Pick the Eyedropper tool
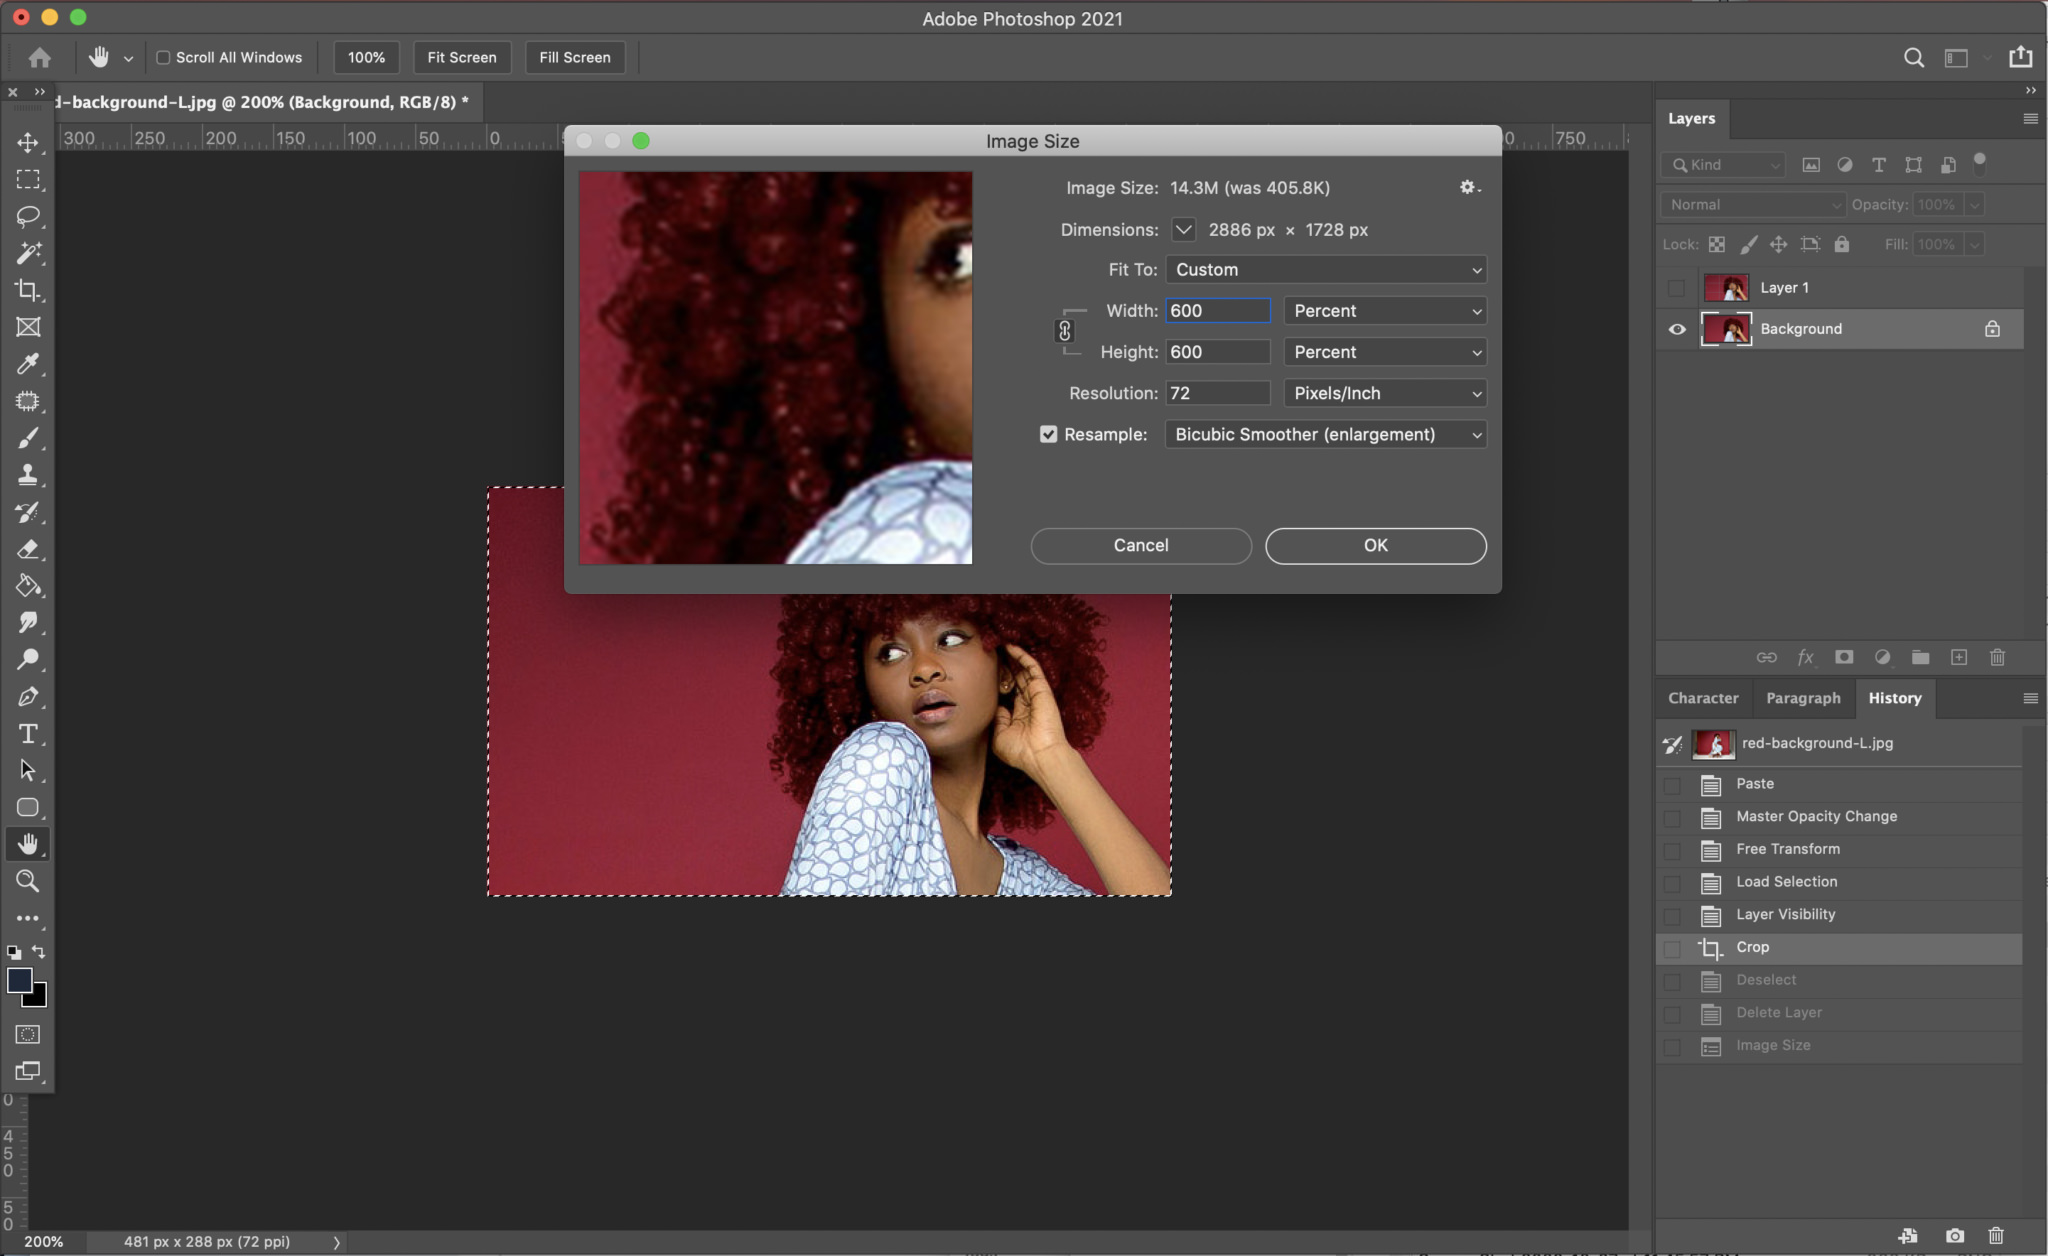The height and width of the screenshot is (1256, 2048). click(27, 364)
